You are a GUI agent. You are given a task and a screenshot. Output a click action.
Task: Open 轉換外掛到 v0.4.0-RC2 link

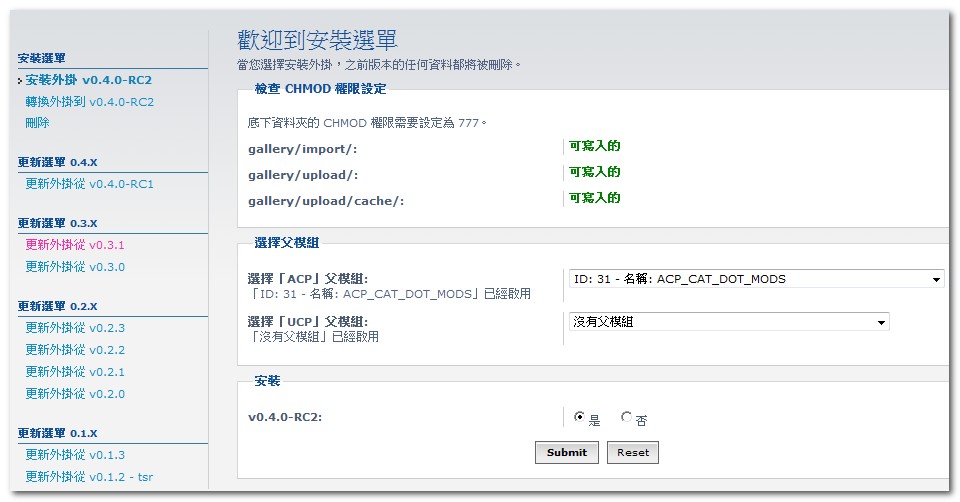tap(89, 102)
